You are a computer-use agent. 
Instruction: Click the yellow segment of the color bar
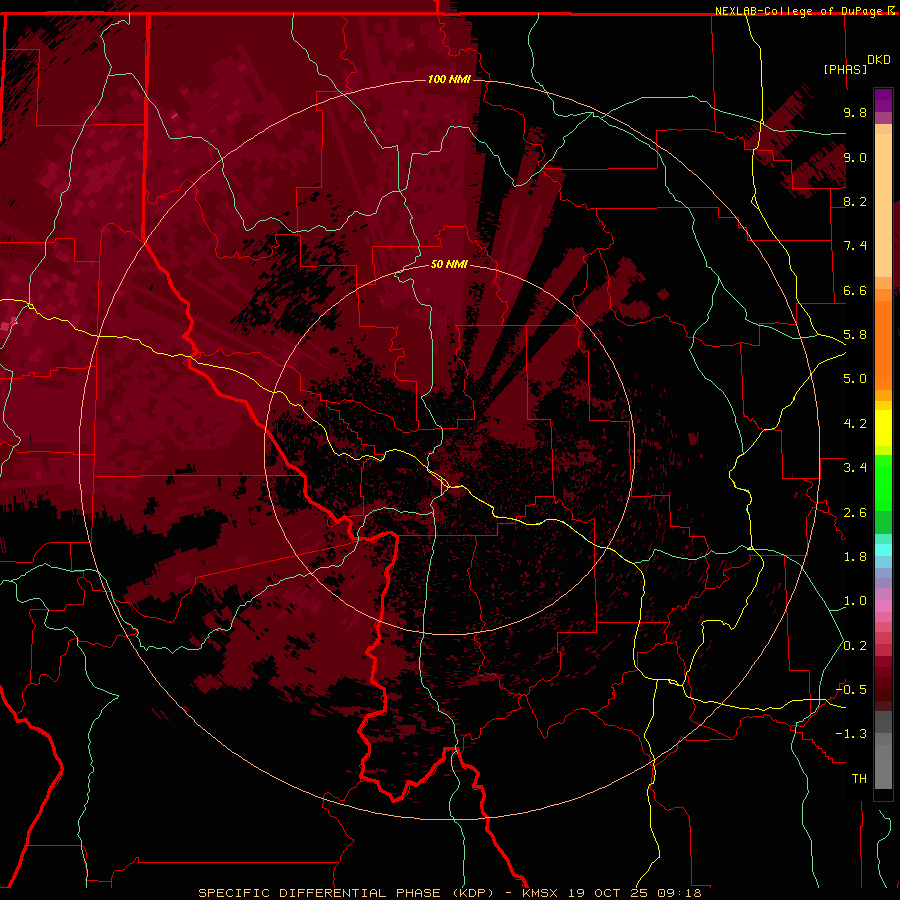883,428
